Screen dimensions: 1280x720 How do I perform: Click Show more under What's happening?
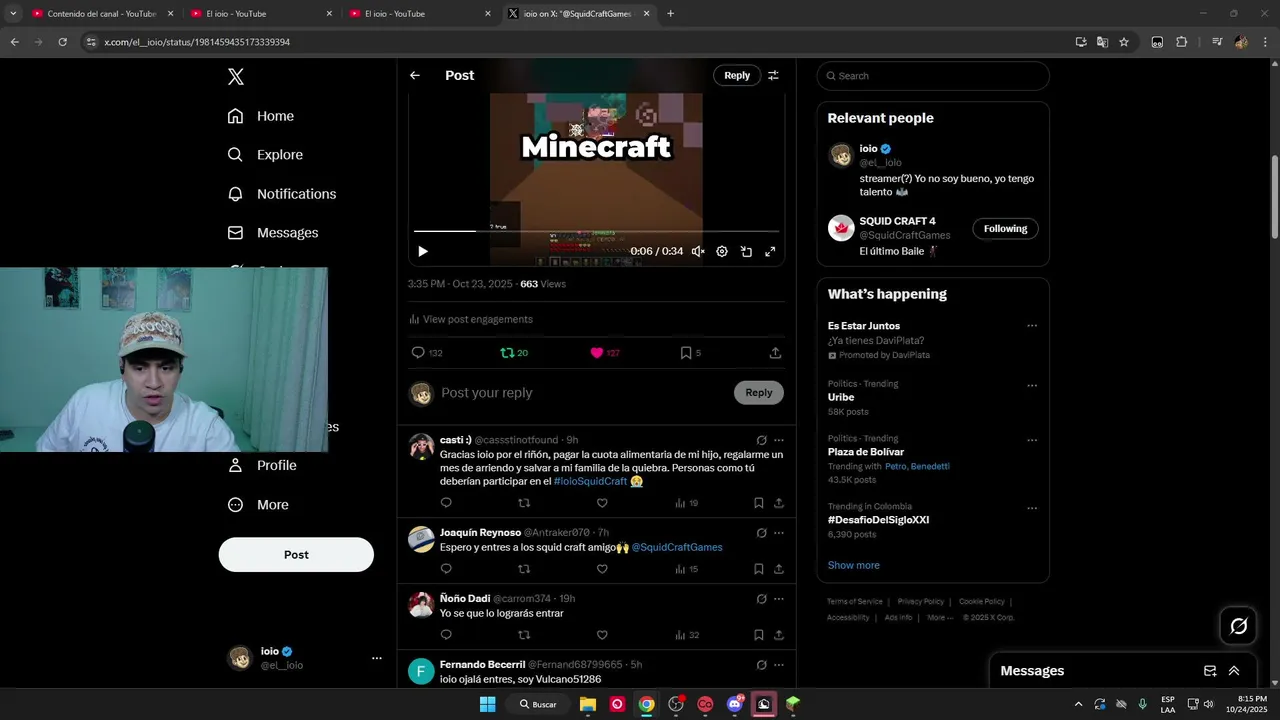[854, 565]
